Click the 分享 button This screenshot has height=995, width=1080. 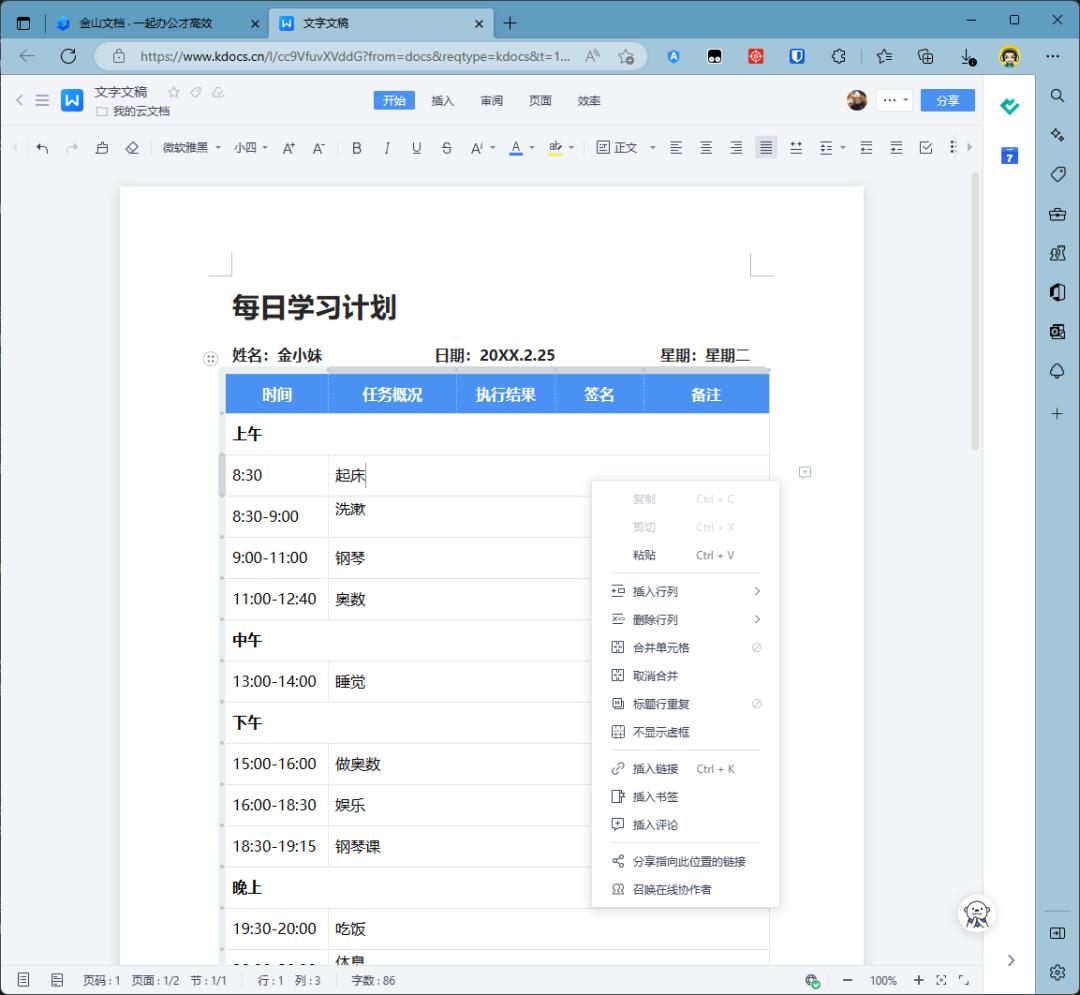point(947,100)
